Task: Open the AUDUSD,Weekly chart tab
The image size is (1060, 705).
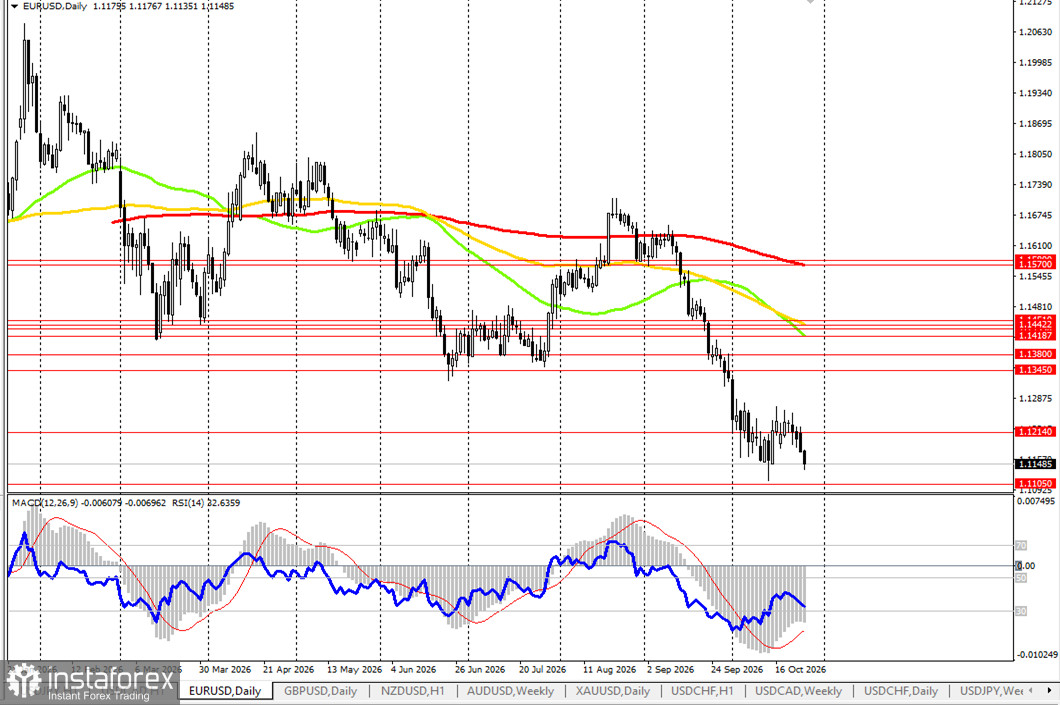Action: coord(510,691)
